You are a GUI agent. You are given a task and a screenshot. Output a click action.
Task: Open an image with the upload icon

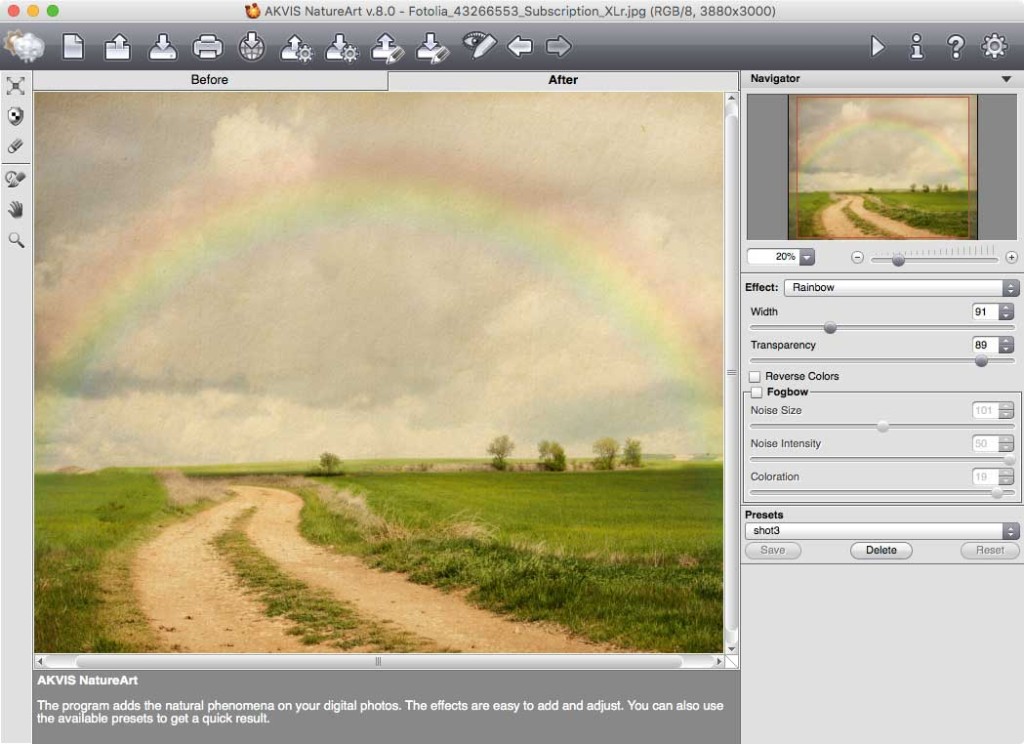click(118, 47)
